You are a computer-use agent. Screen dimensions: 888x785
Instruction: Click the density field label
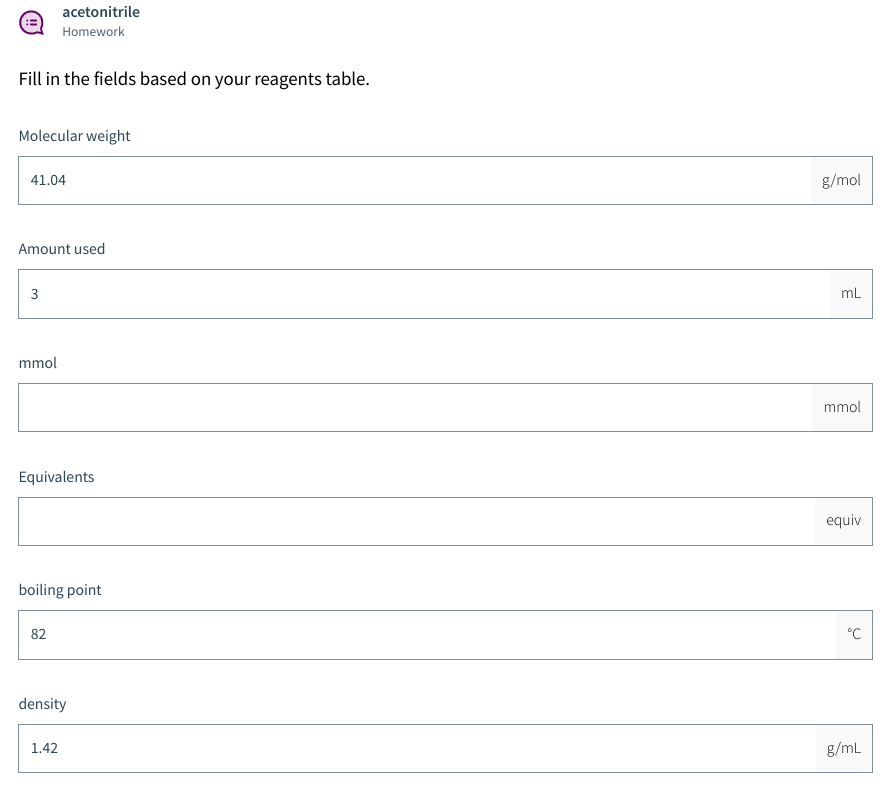point(42,704)
